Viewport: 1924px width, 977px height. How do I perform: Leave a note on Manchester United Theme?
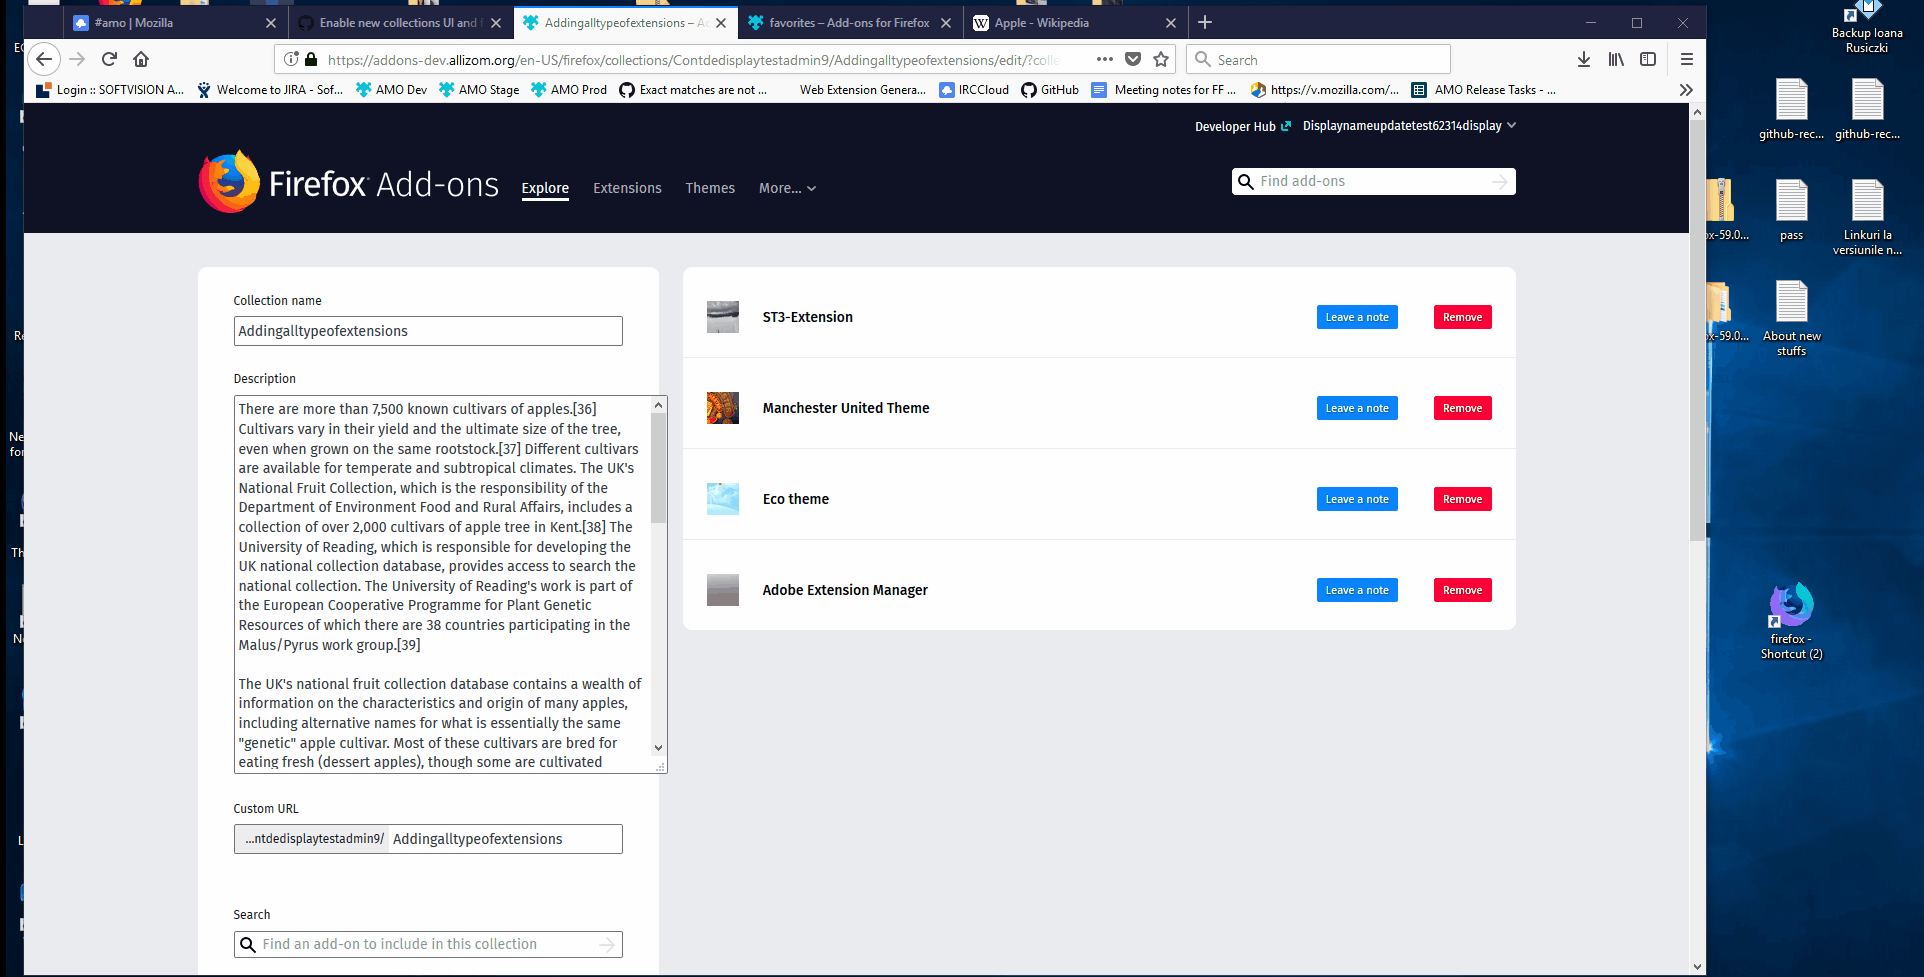(1357, 408)
